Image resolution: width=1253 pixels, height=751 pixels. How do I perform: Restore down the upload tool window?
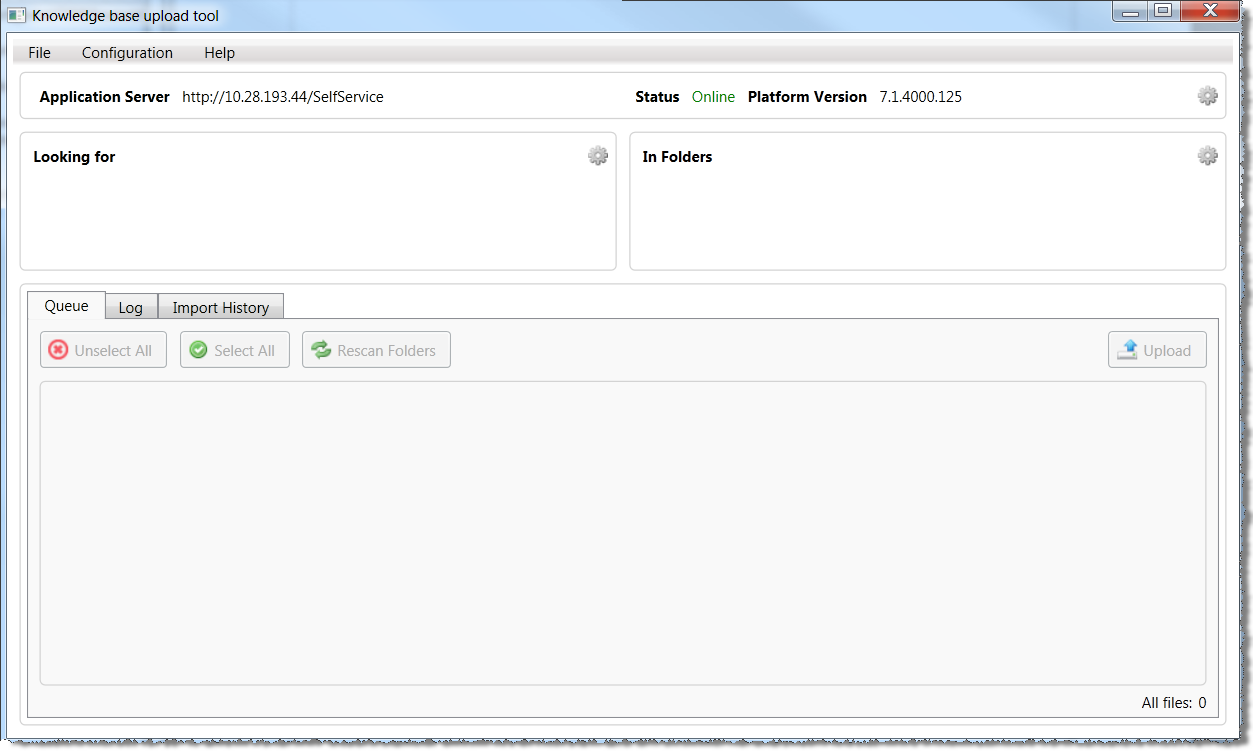(1162, 11)
